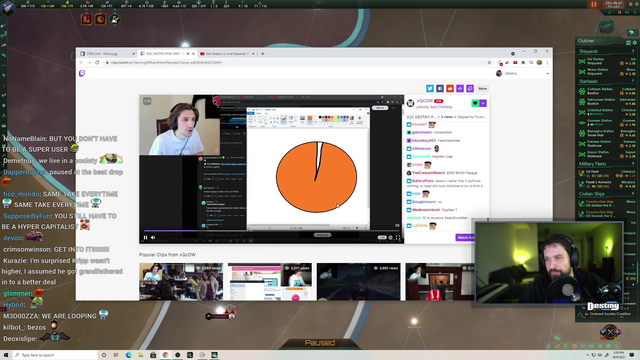Collapse the Civilian Ships section in Outliner
640x360 pixels.
(607, 194)
